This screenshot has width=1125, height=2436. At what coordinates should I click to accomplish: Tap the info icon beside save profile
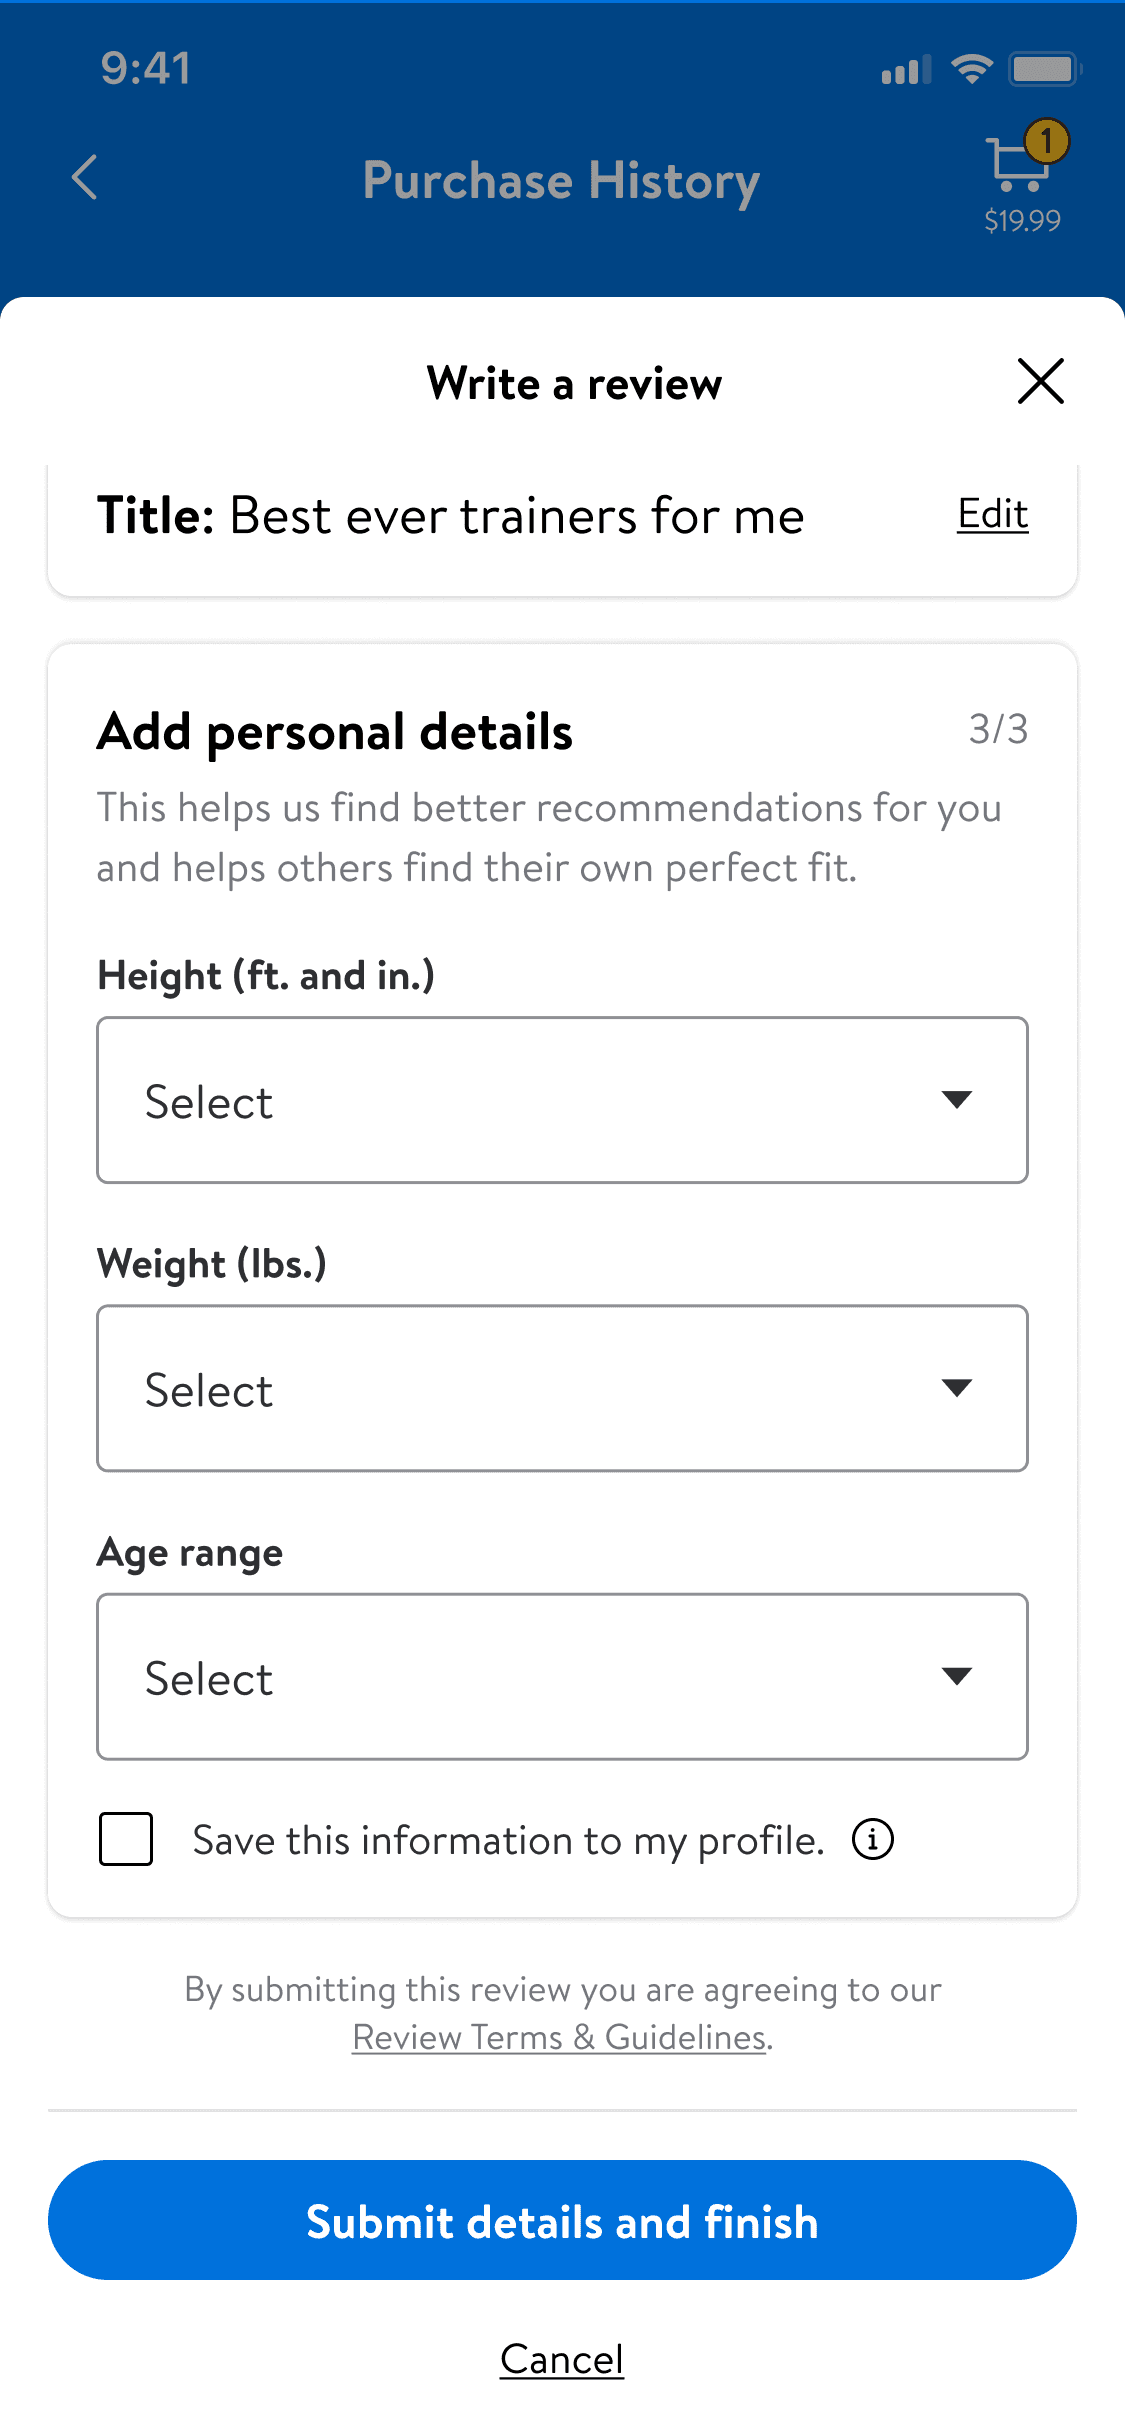(872, 1839)
